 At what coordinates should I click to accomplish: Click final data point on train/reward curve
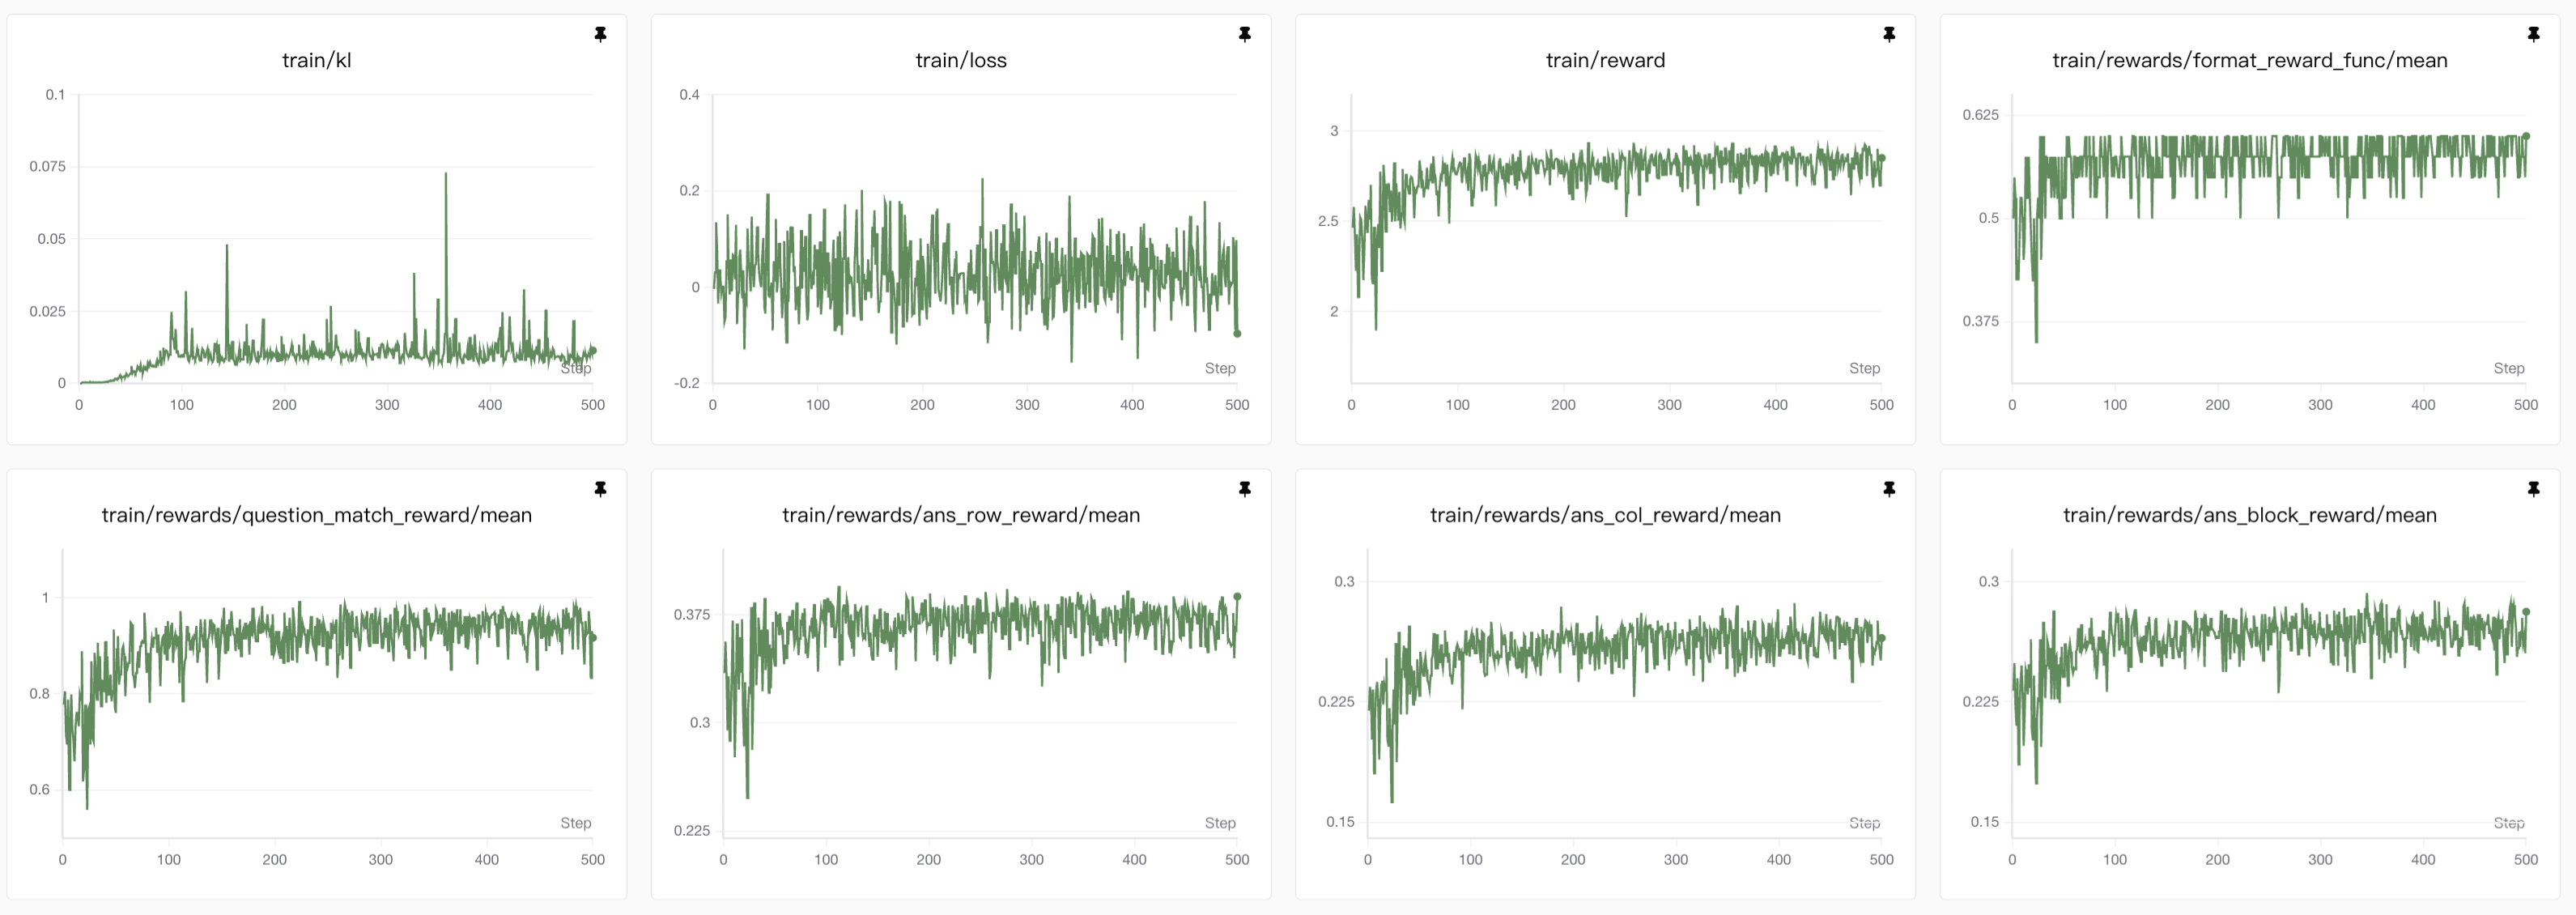click(x=1881, y=158)
